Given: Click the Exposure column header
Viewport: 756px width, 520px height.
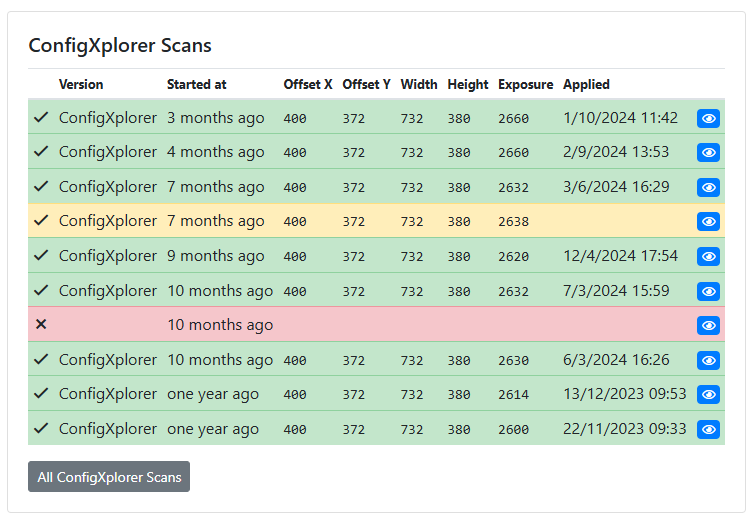Looking at the screenshot, I should pos(525,85).
